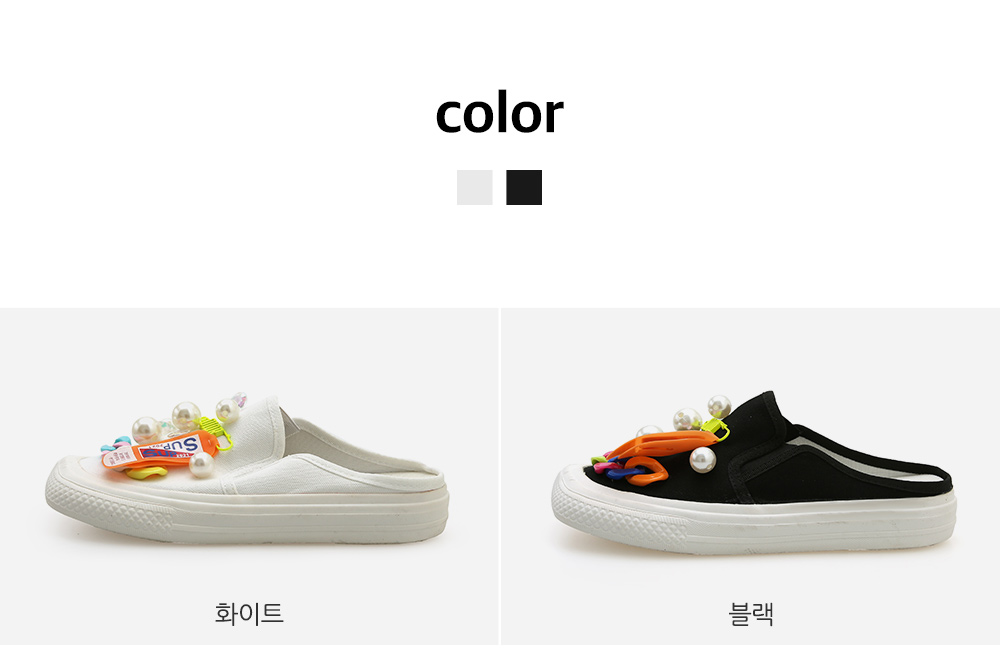Image resolution: width=1000 pixels, height=670 pixels.
Task: Click lowest pearl bead on white shoe
Action: 202,465
